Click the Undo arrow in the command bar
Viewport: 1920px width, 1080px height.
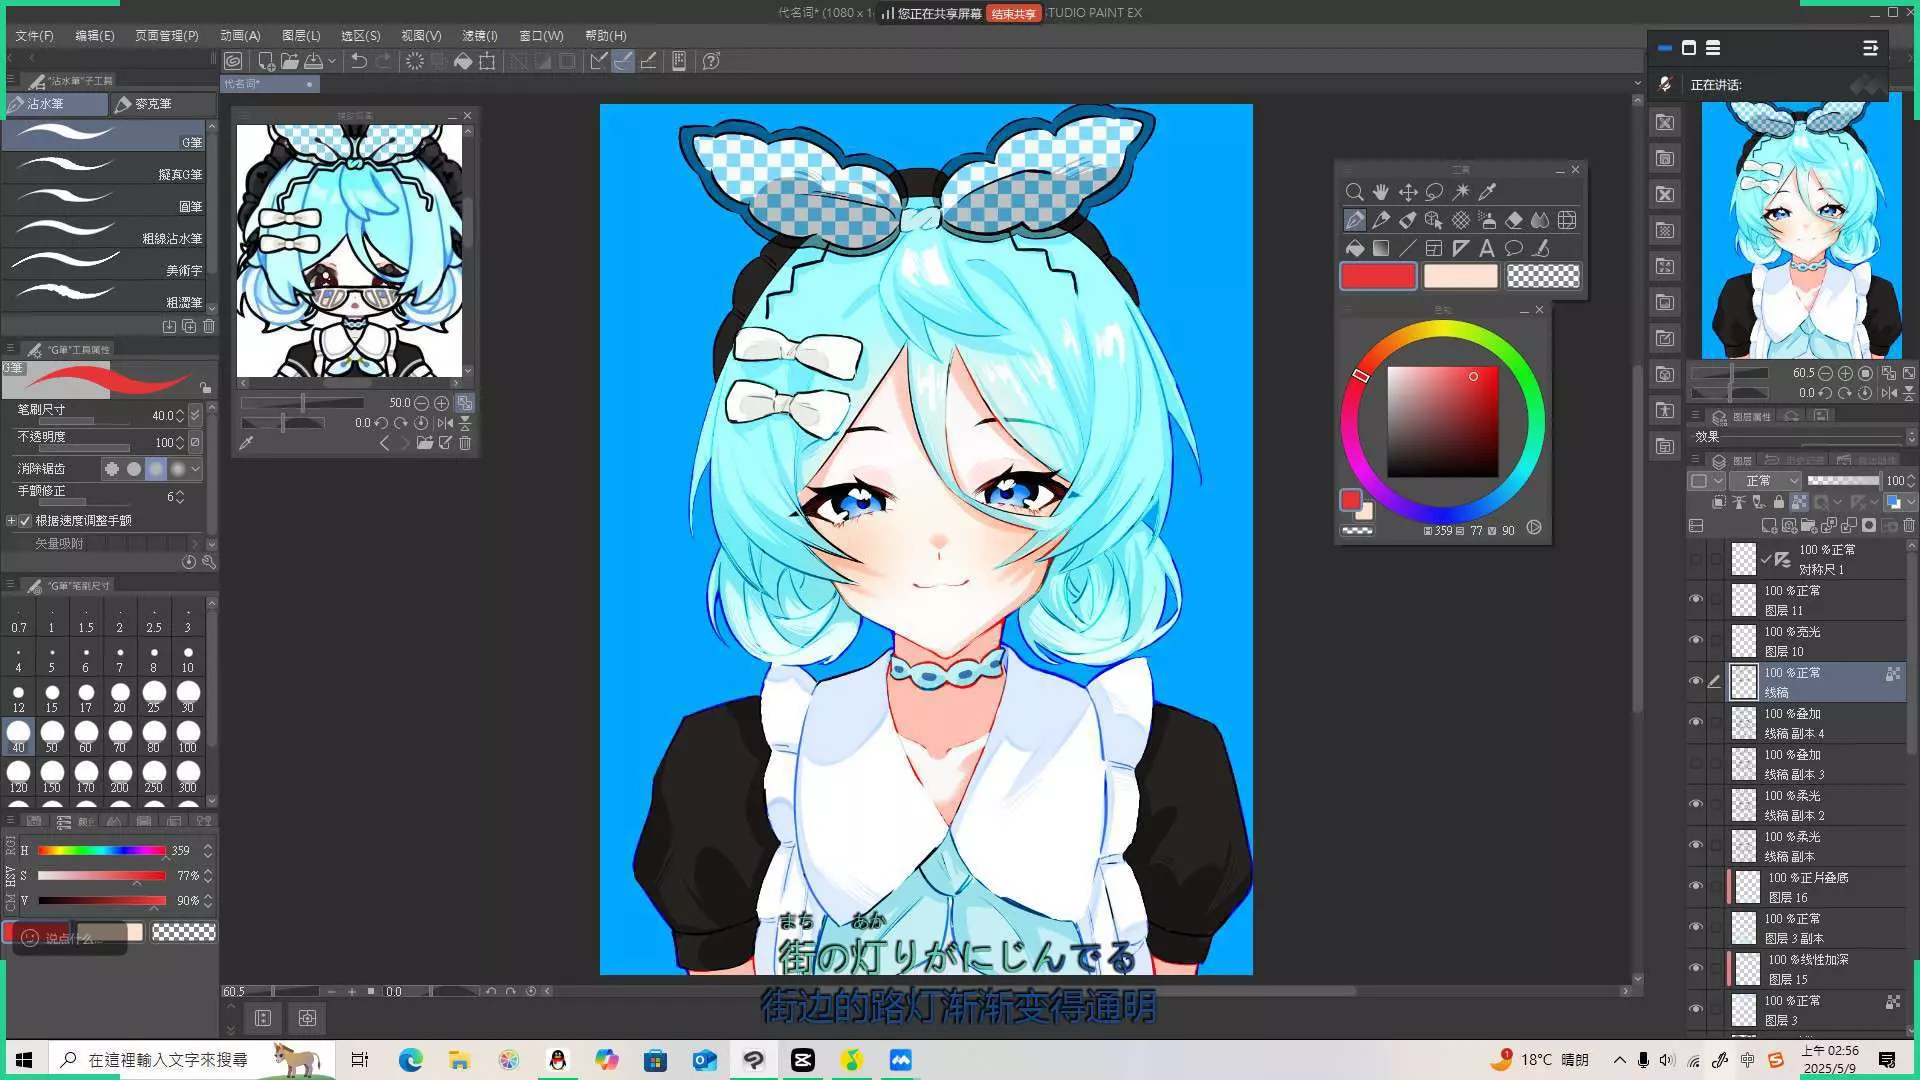[358, 62]
